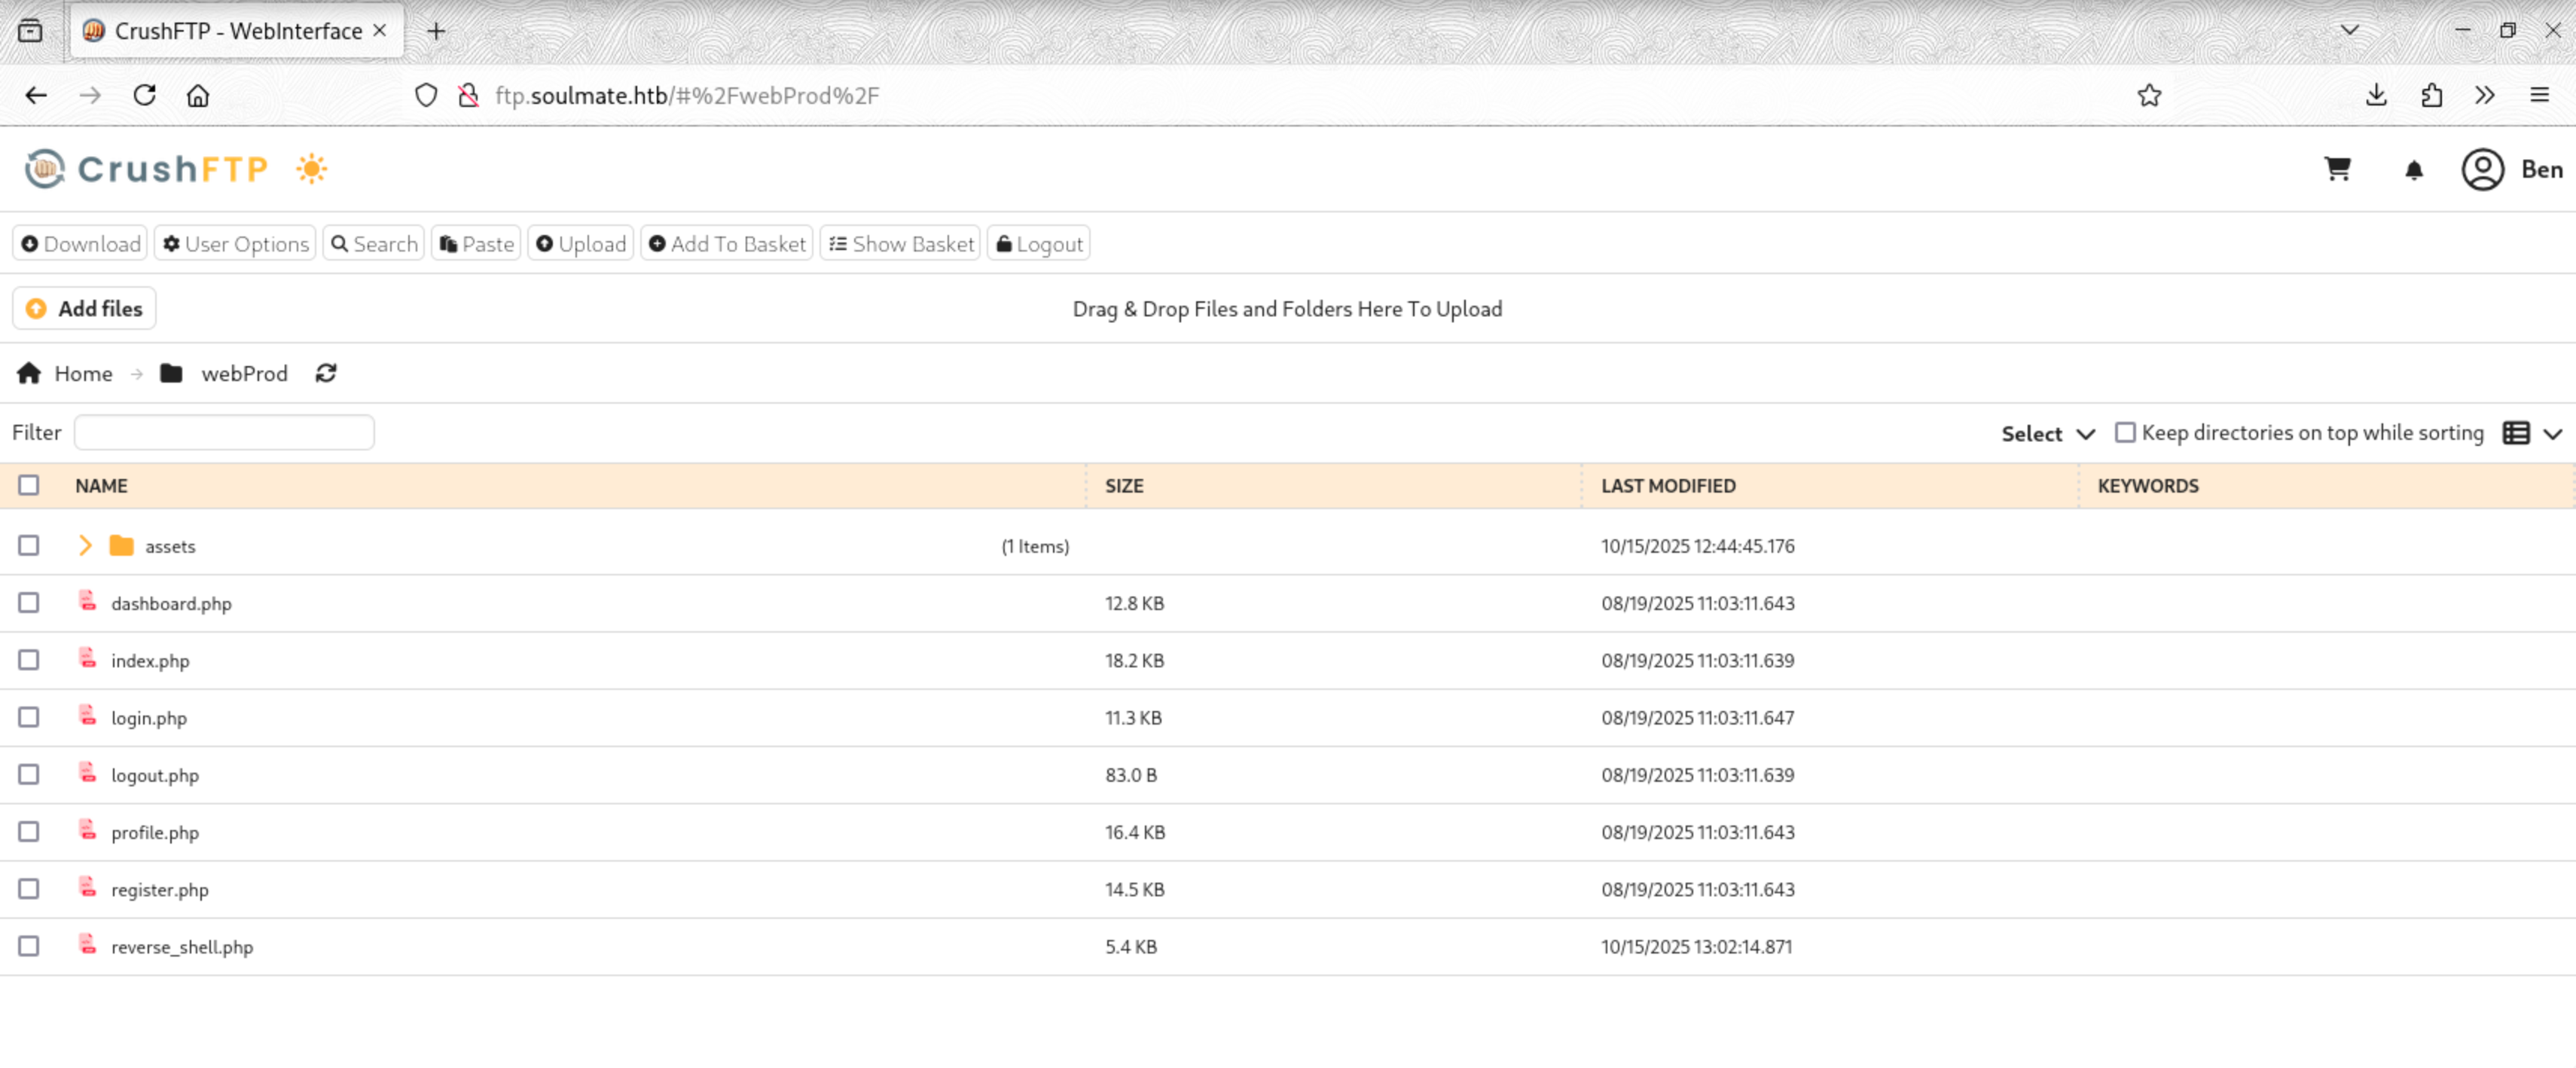Check the box for index.php
2576x1068 pixels.
click(29, 660)
